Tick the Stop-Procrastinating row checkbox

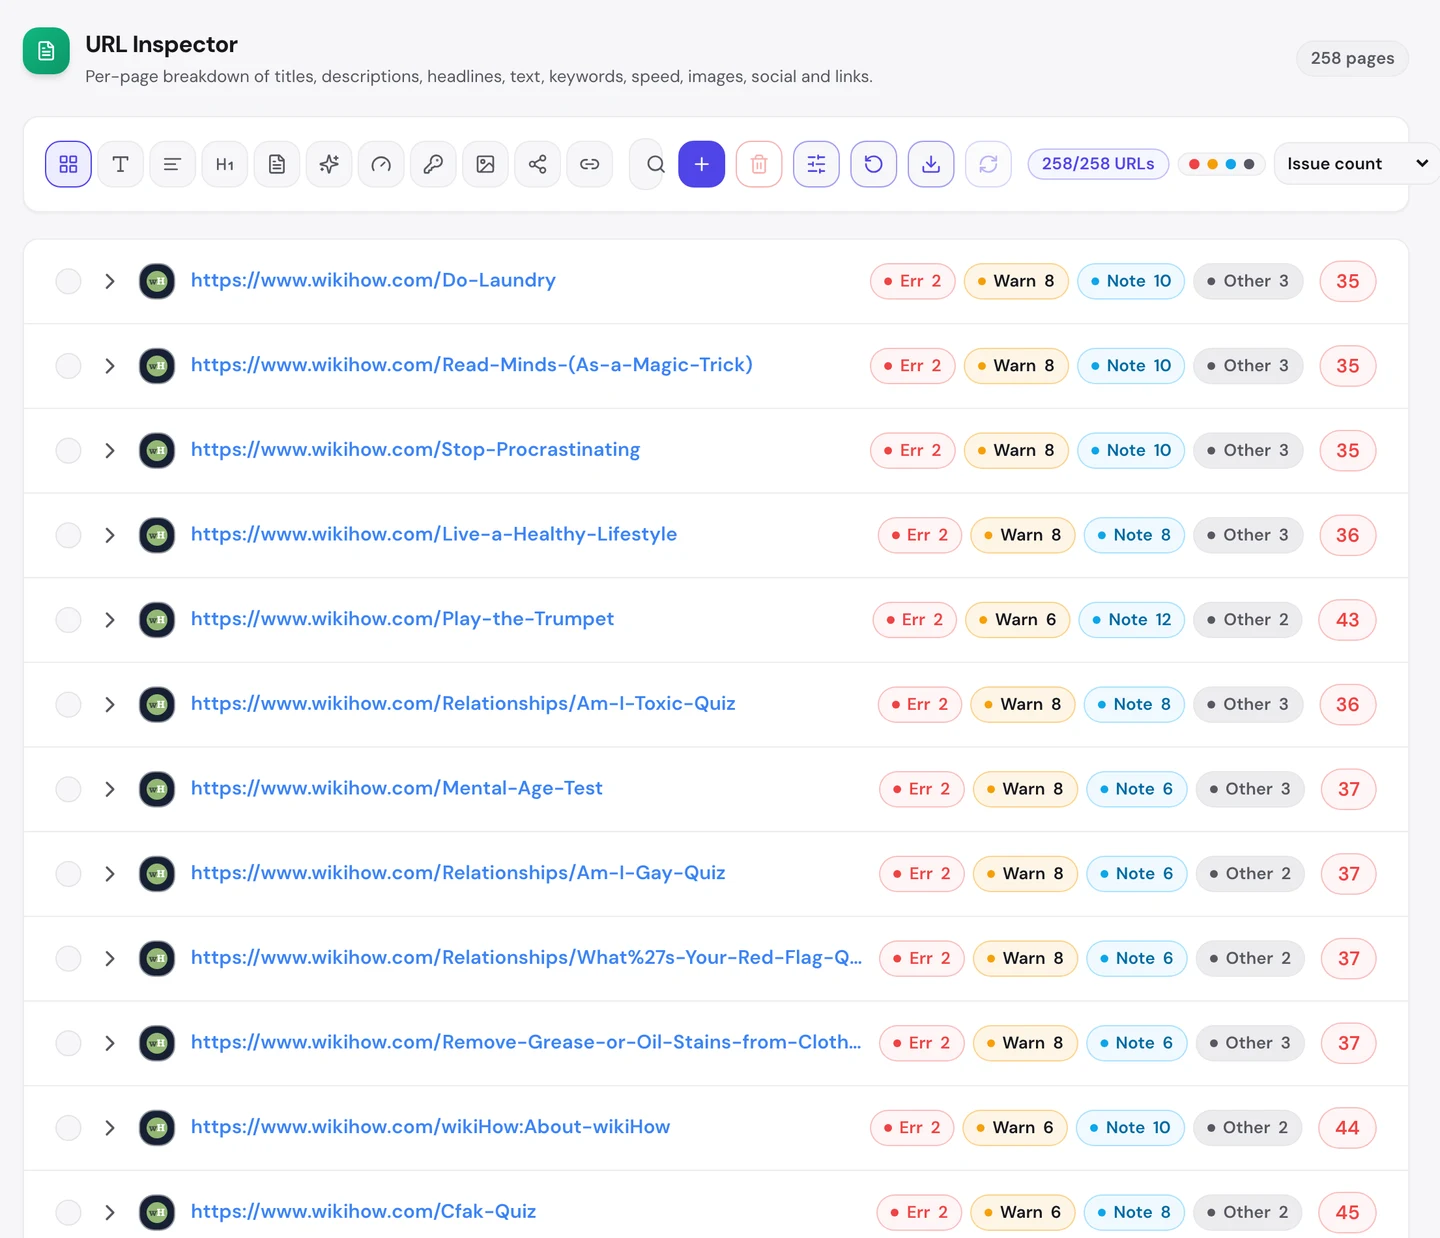point(68,451)
